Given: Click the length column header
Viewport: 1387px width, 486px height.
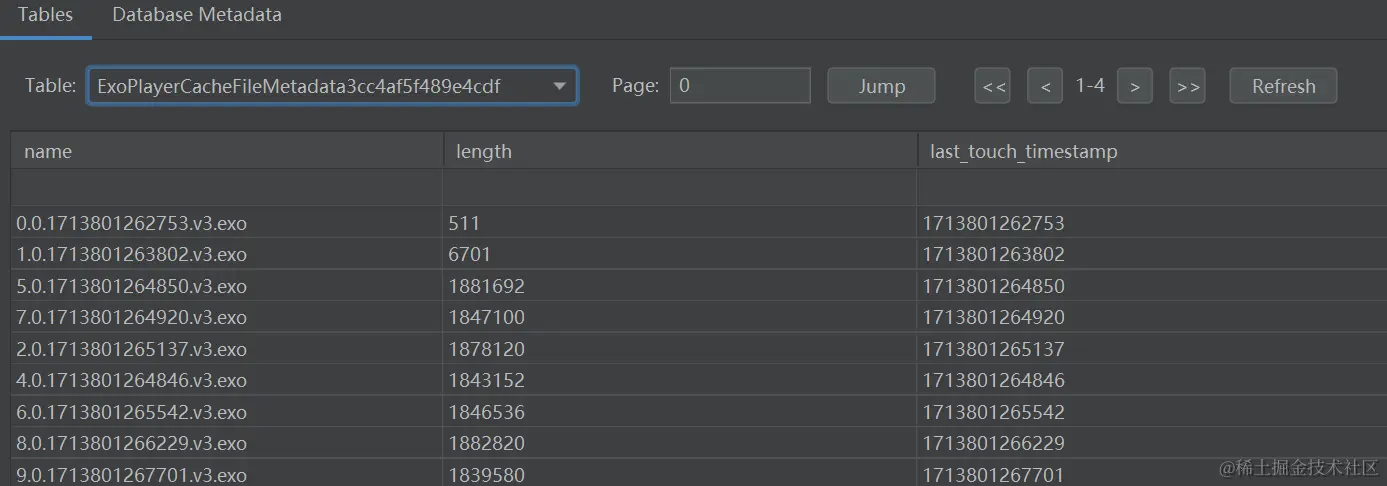Looking at the screenshot, I should [x=680, y=151].
